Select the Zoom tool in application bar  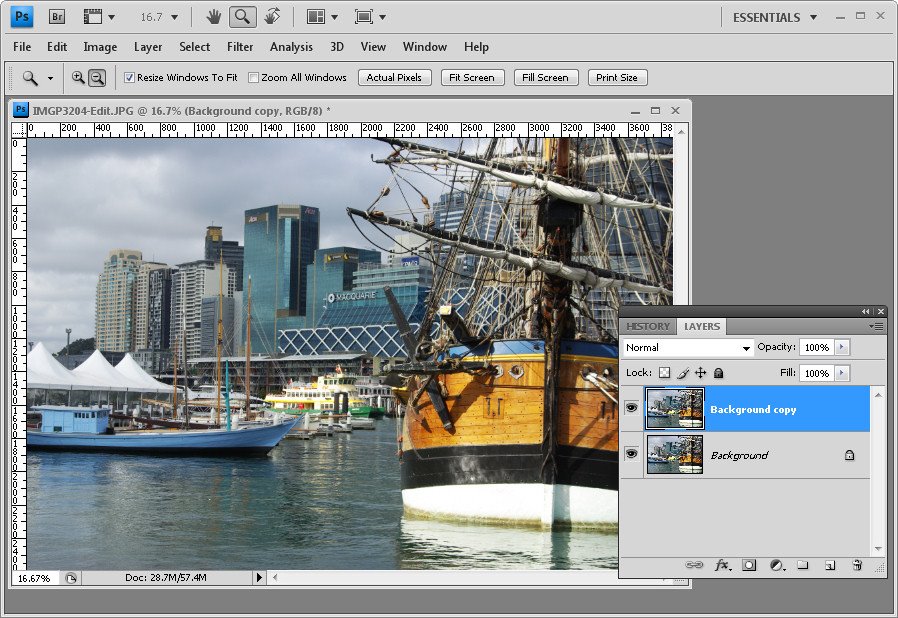(x=242, y=17)
